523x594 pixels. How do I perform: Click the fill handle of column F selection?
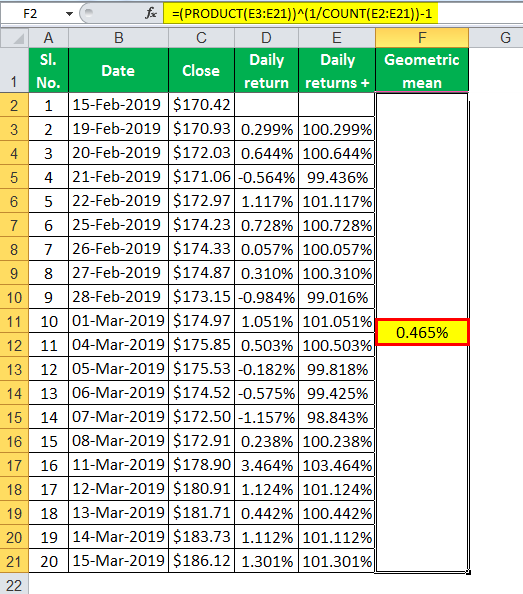pyautogui.click(x=468, y=572)
